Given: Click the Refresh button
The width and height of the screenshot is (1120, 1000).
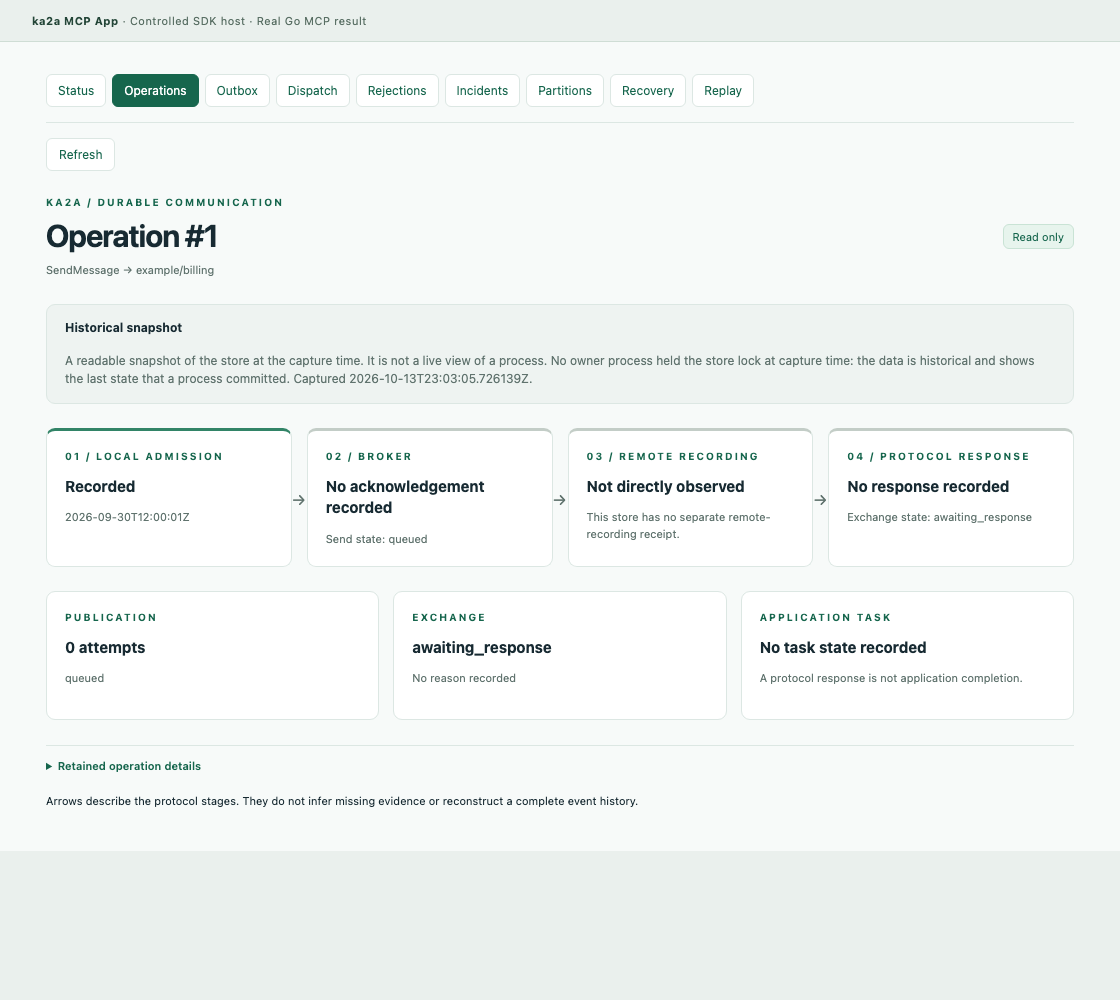Looking at the screenshot, I should click(81, 155).
